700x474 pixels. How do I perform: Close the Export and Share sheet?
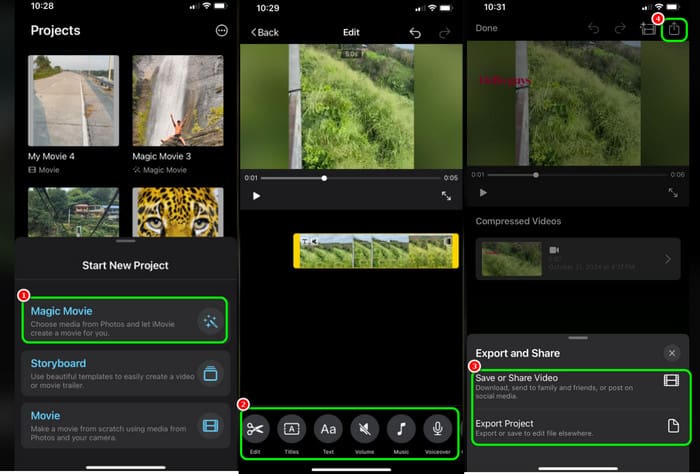(672, 353)
